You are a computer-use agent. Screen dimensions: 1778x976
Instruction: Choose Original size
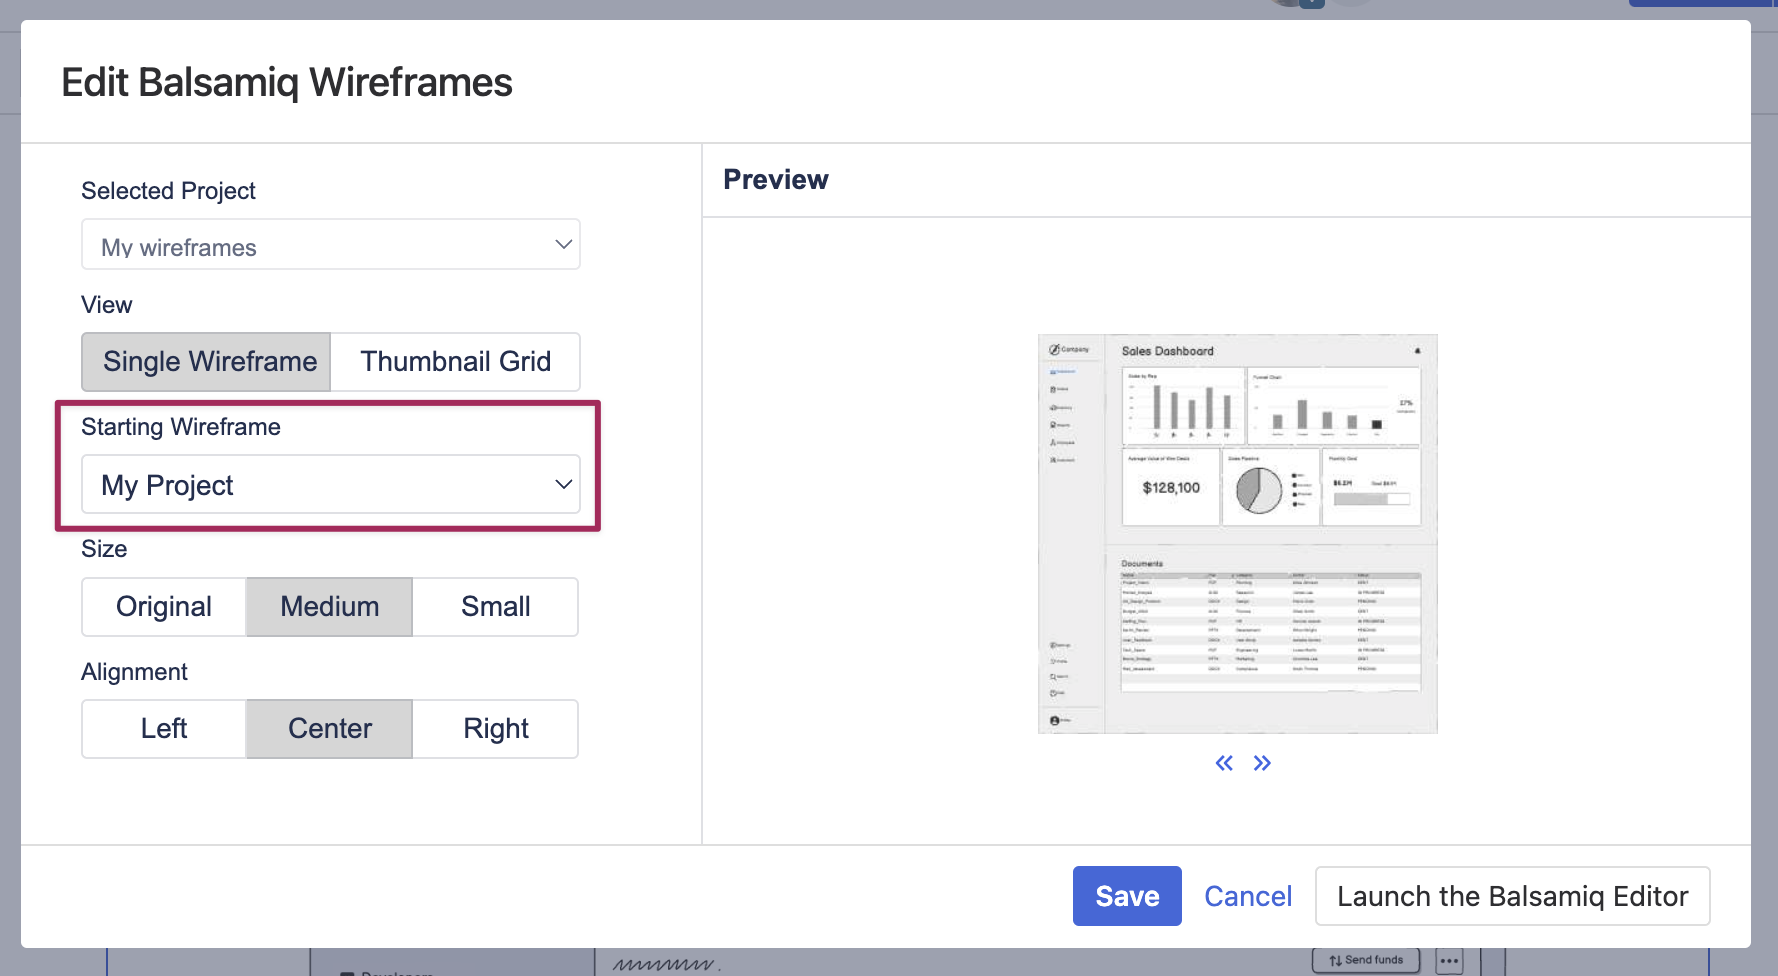pos(164,607)
